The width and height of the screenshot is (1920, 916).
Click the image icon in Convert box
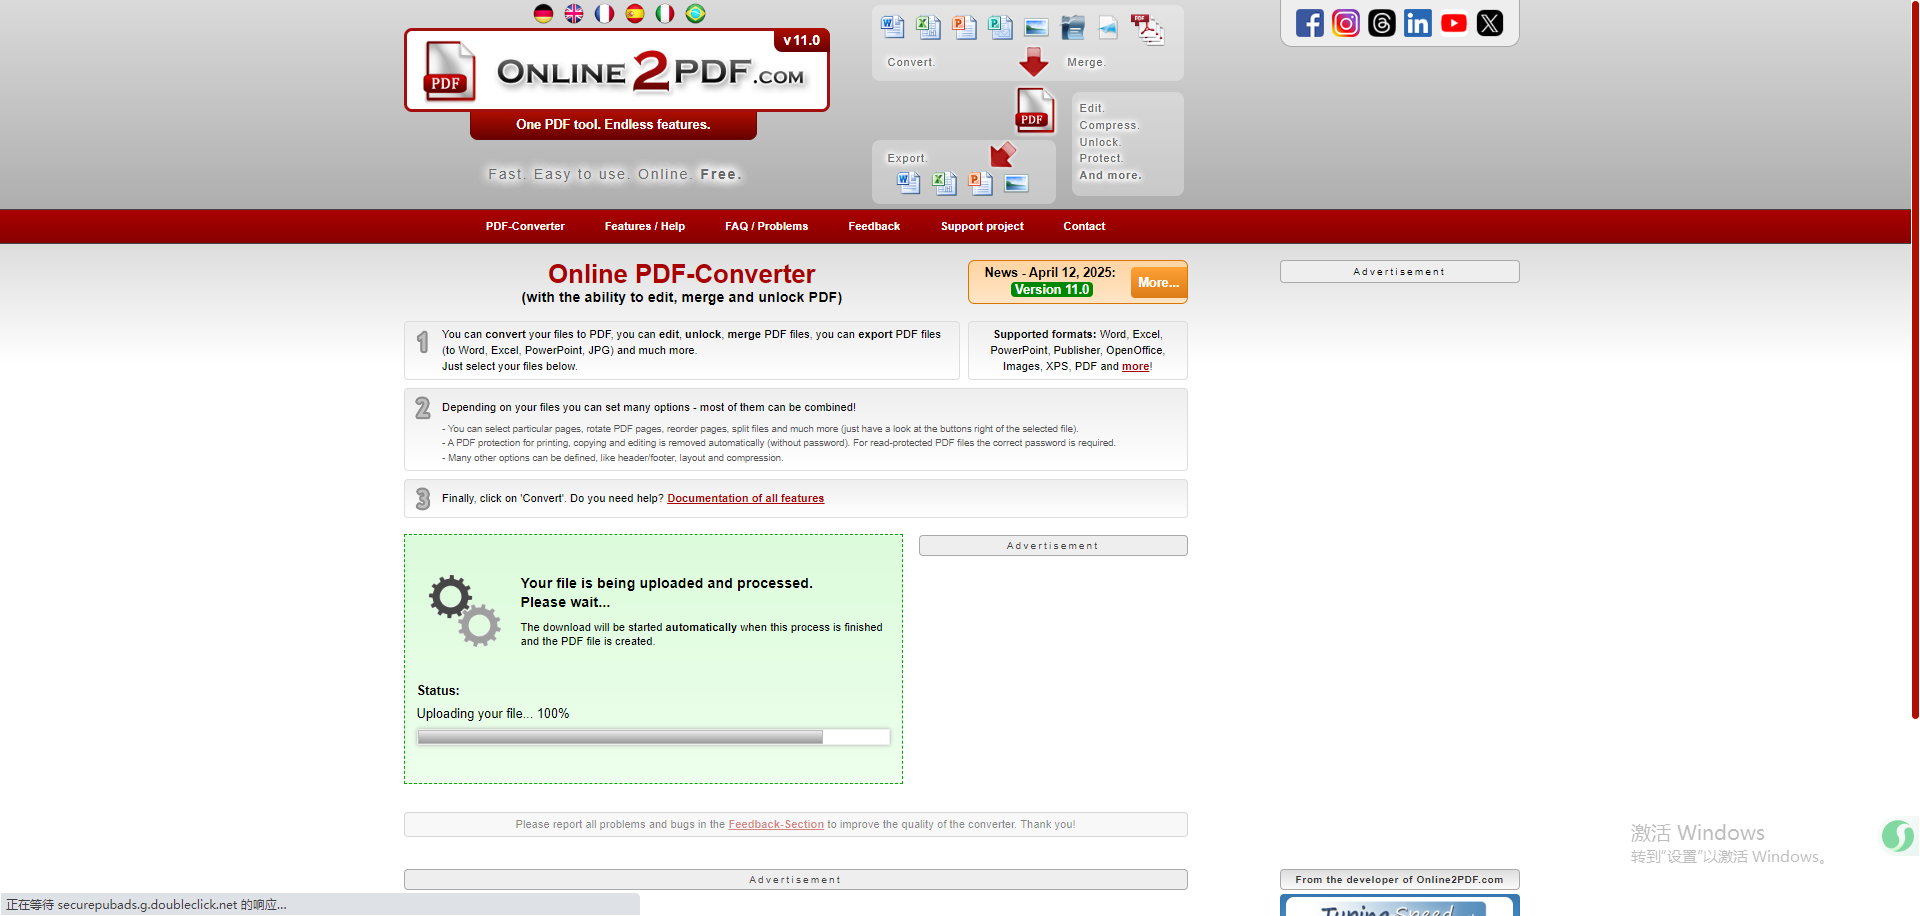[x=1036, y=27]
